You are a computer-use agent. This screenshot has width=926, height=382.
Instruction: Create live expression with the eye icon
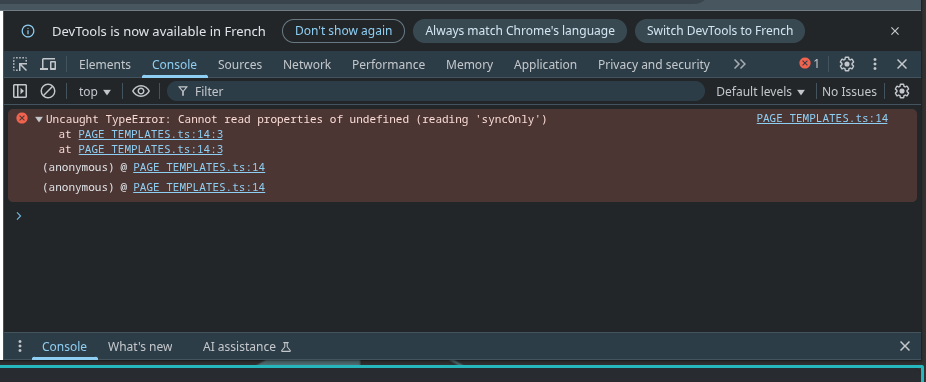pyautogui.click(x=141, y=92)
